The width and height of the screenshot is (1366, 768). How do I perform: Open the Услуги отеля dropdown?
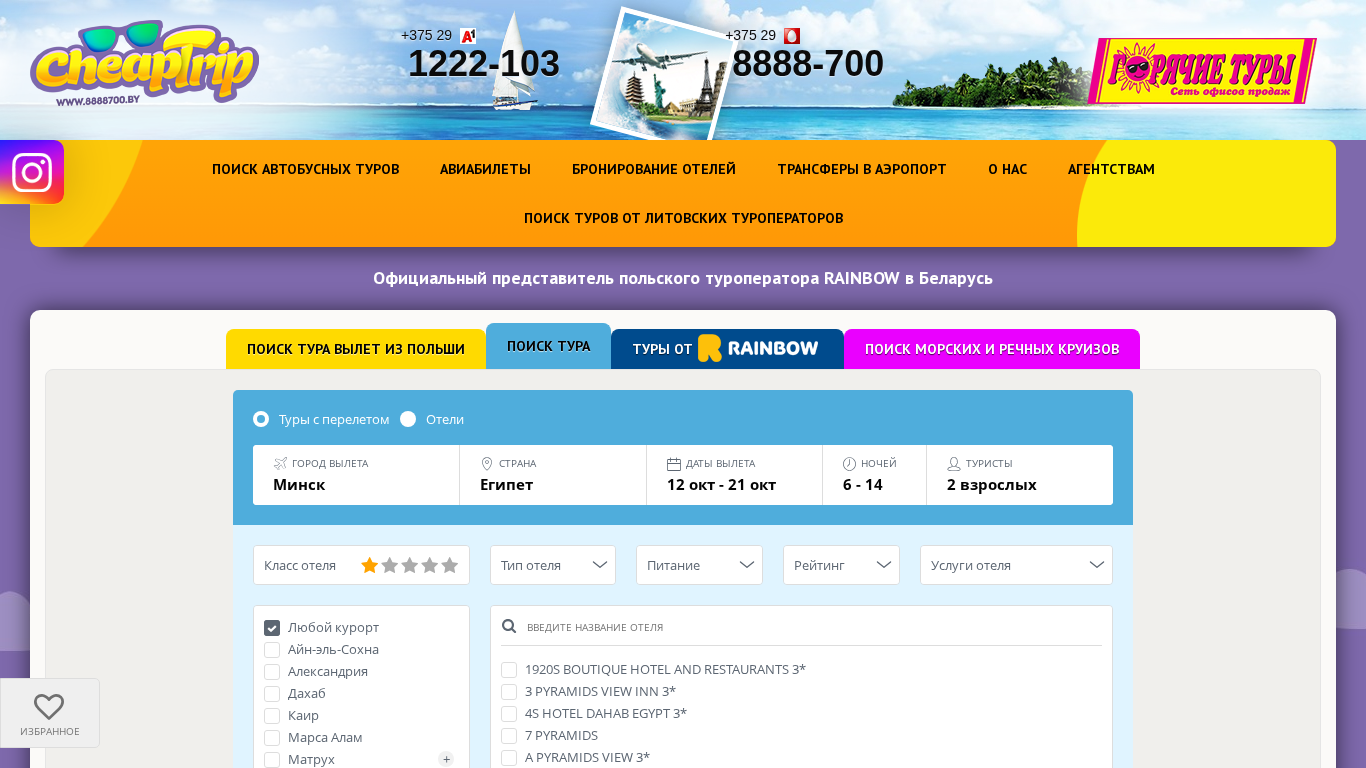click(1016, 565)
